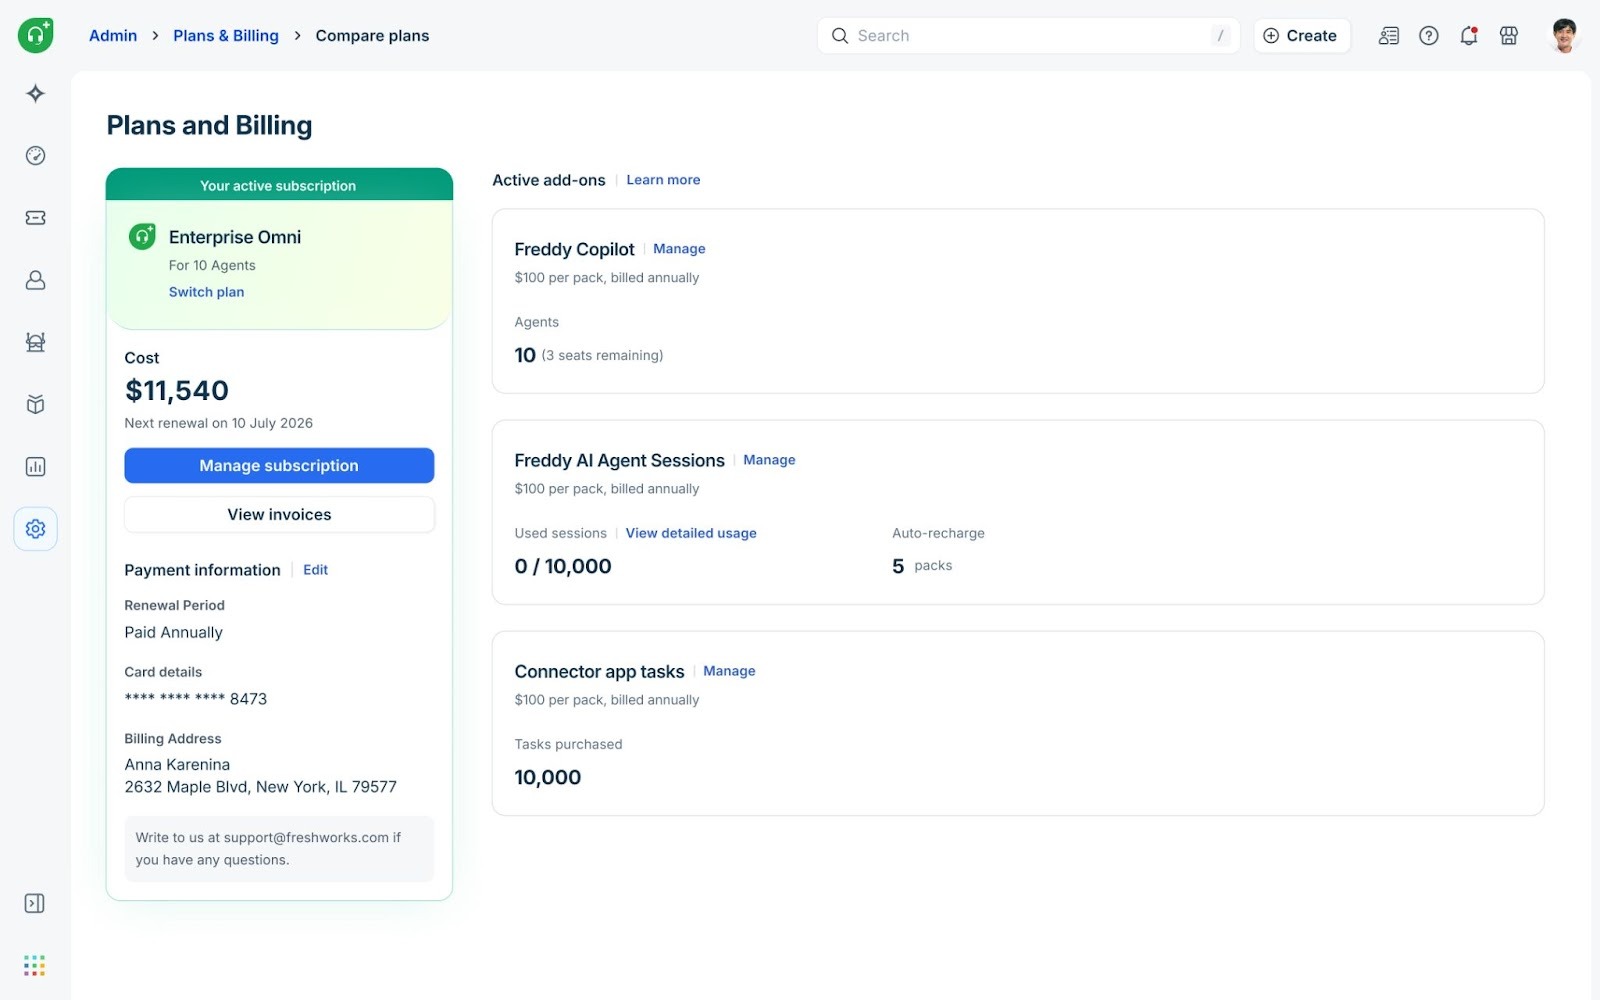Open the user profile avatar
The image size is (1600, 1000).
point(1564,35)
